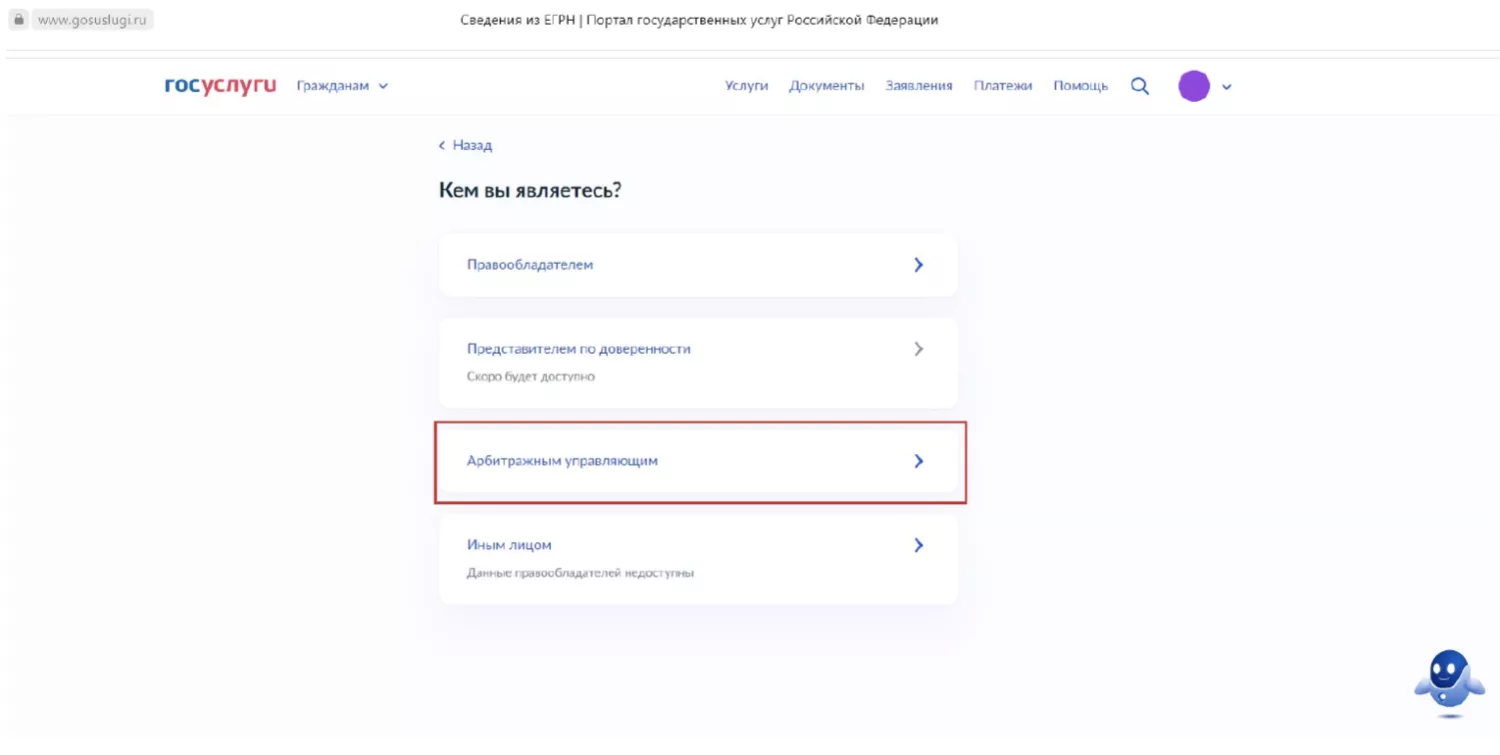1500x755 pixels.
Task: Open the Платежи menu item
Action: click(1003, 86)
